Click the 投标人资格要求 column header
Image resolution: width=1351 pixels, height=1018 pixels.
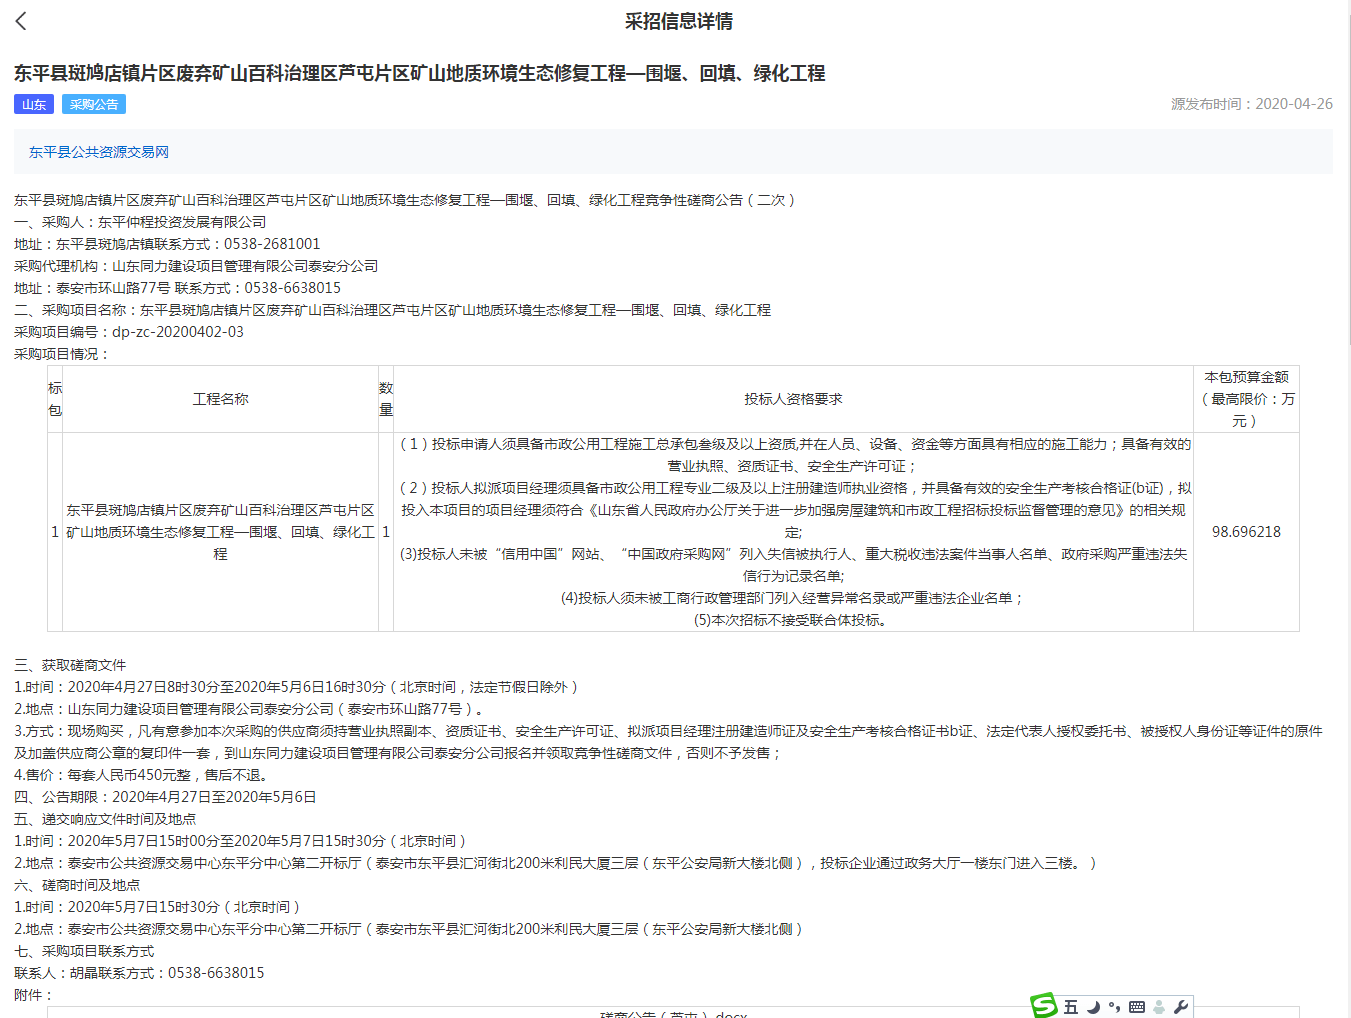(793, 399)
